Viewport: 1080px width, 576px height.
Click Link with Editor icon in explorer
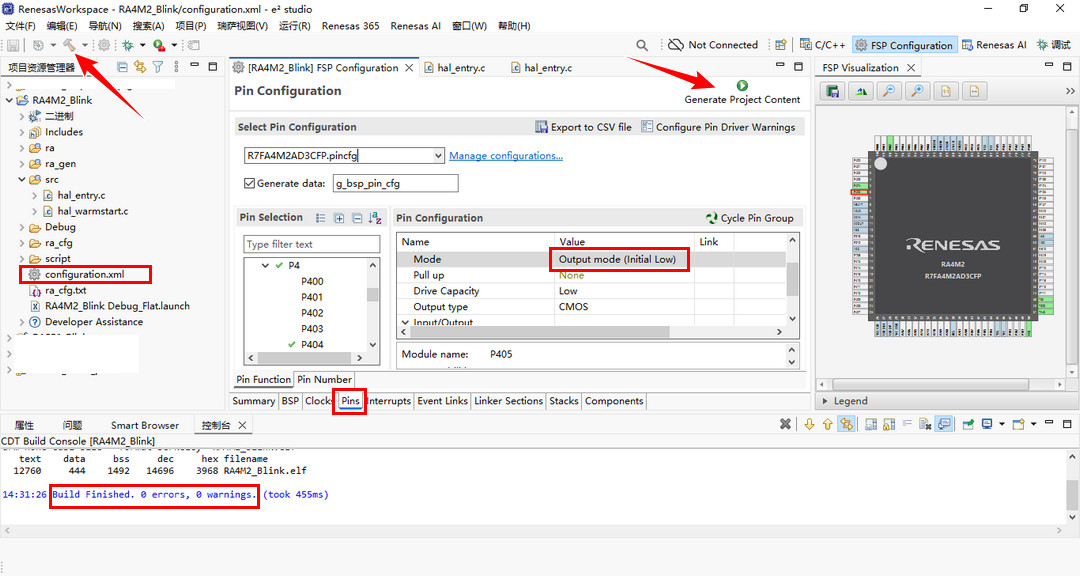[141, 67]
